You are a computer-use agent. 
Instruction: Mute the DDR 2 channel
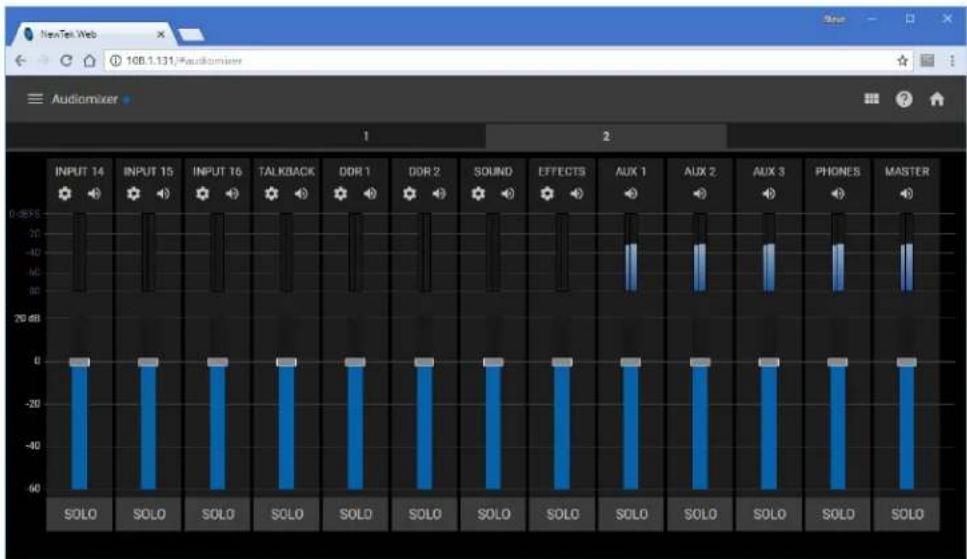pyautogui.click(x=438, y=194)
